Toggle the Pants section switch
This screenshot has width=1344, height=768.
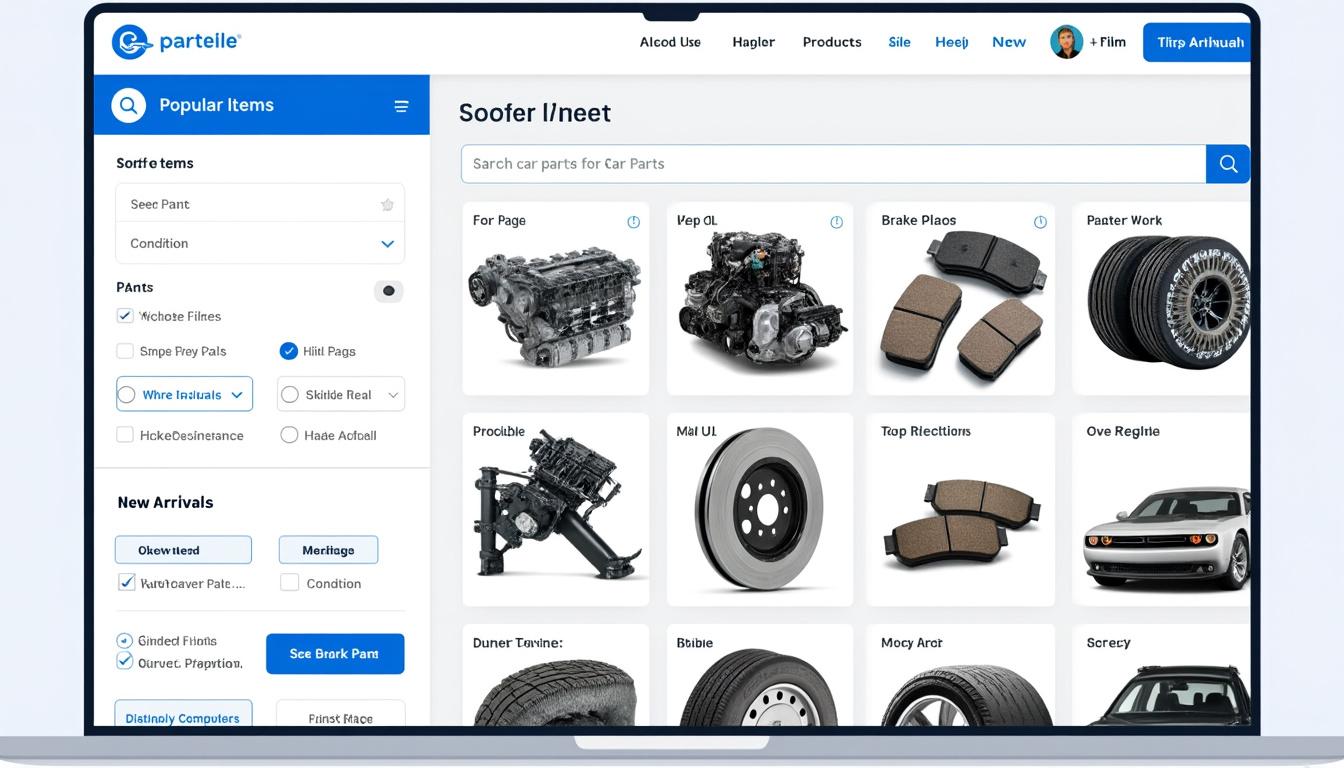tap(388, 291)
